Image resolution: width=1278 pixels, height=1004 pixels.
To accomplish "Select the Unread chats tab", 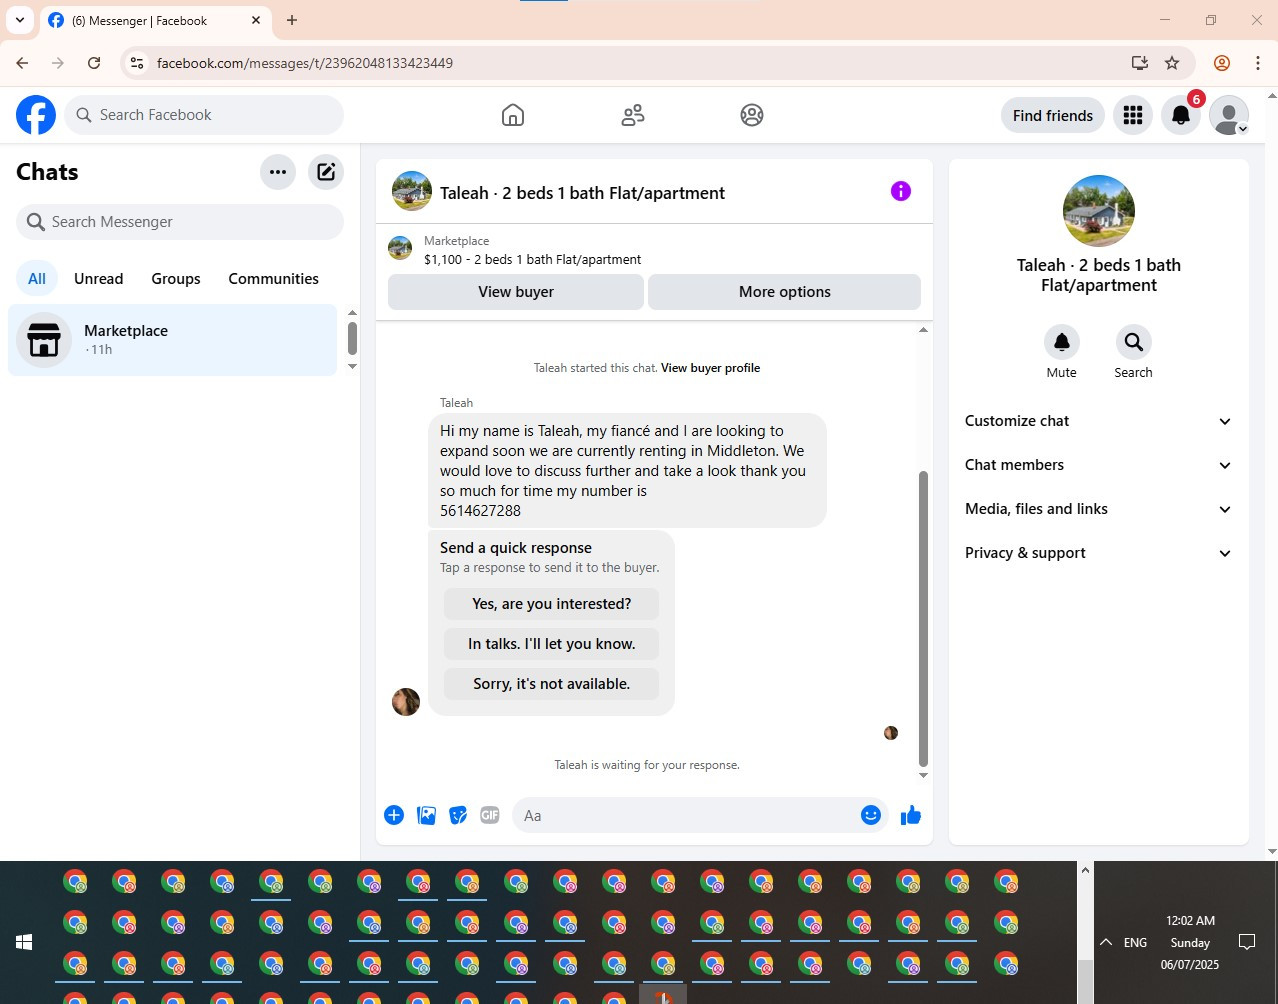I will [99, 279].
